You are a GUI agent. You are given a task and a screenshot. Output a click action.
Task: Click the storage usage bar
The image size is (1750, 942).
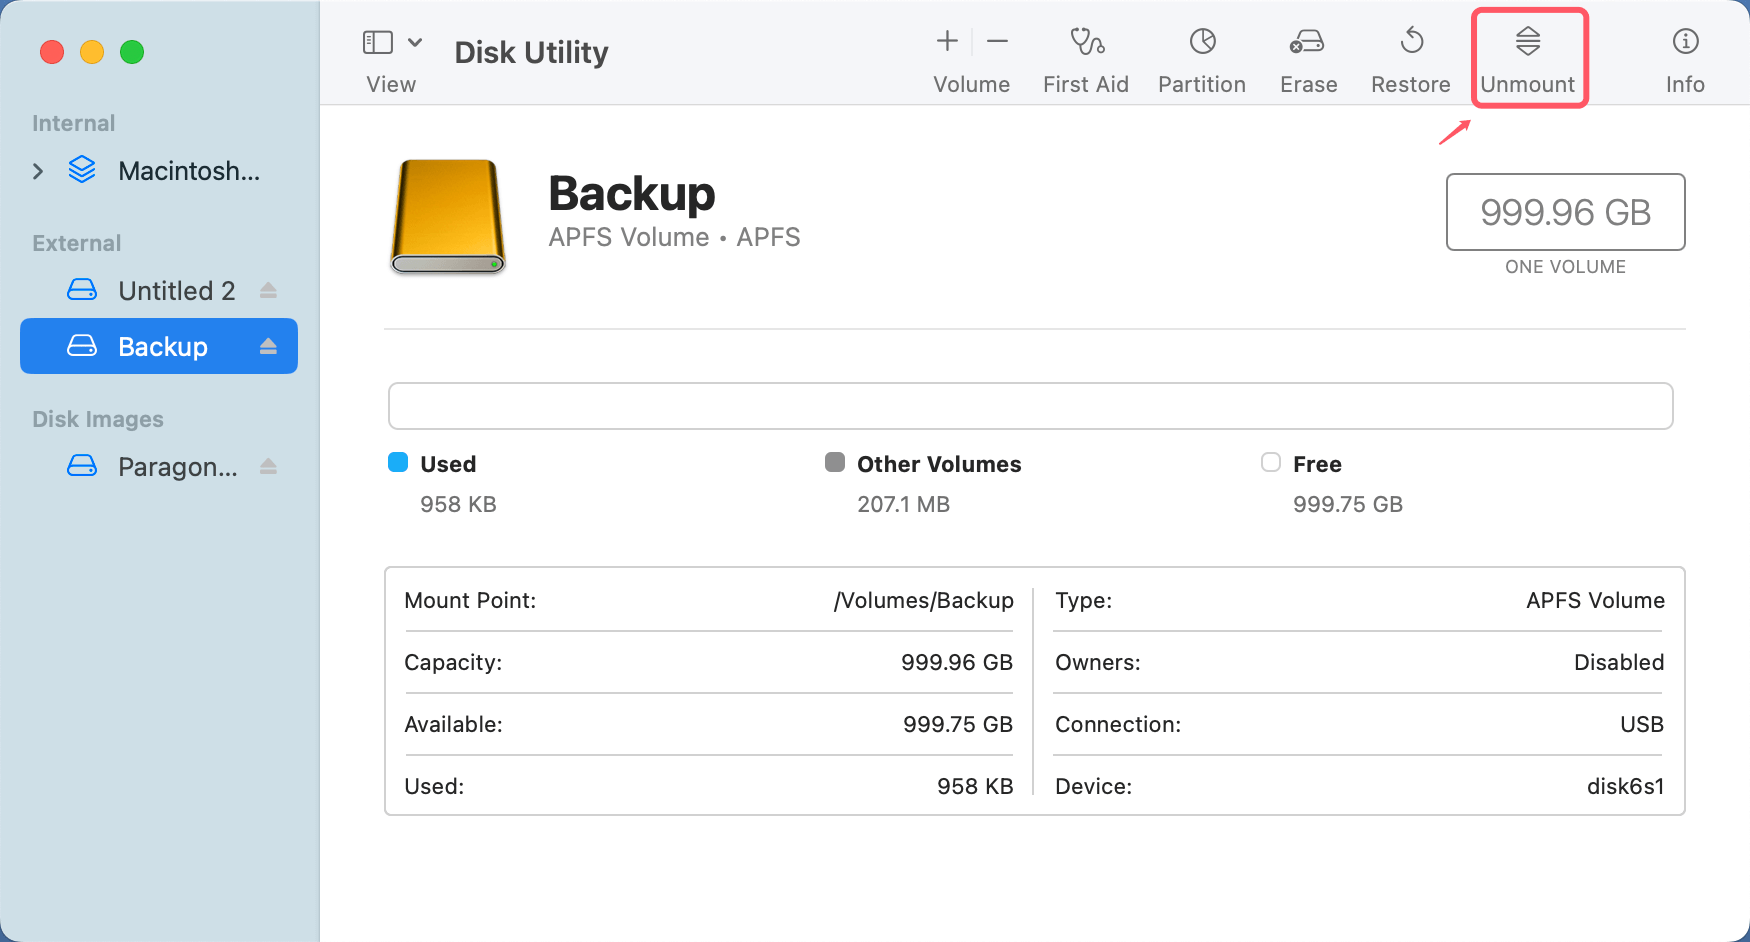point(1030,406)
